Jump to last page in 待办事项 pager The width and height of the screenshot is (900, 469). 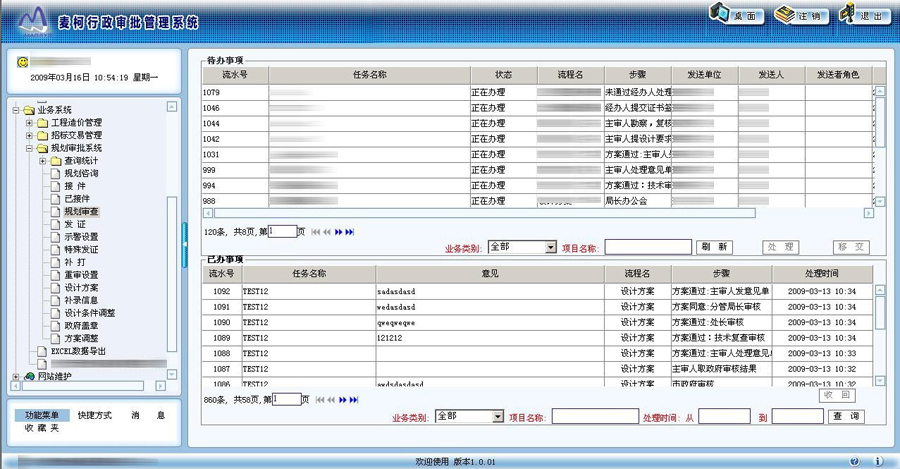click(x=351, y=232)
